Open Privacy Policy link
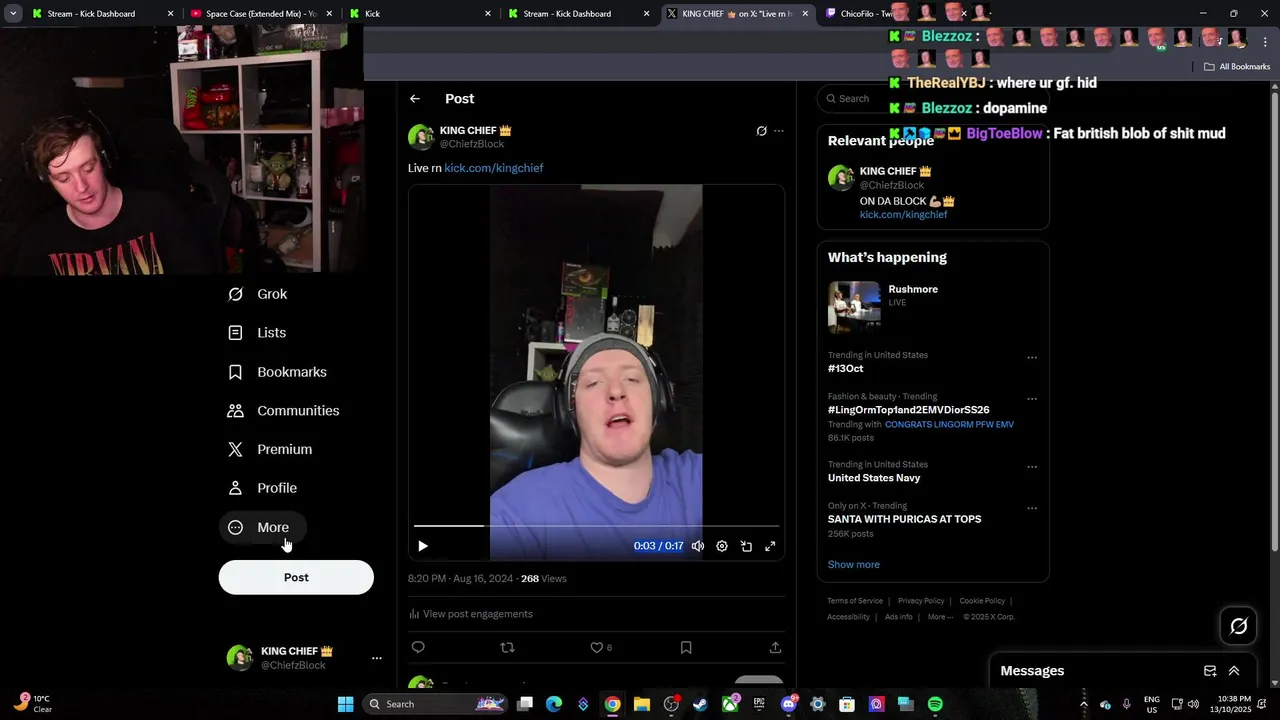This screenshot has width=1280, height=720. (921, 601)
